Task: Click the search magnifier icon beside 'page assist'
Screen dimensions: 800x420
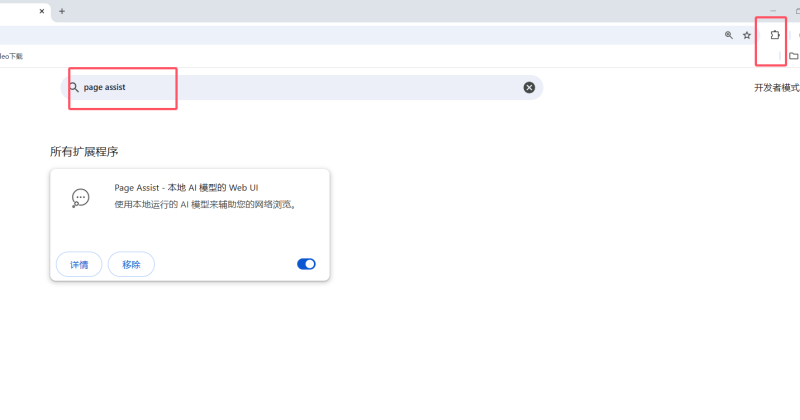Action: (x=74, y=87)
